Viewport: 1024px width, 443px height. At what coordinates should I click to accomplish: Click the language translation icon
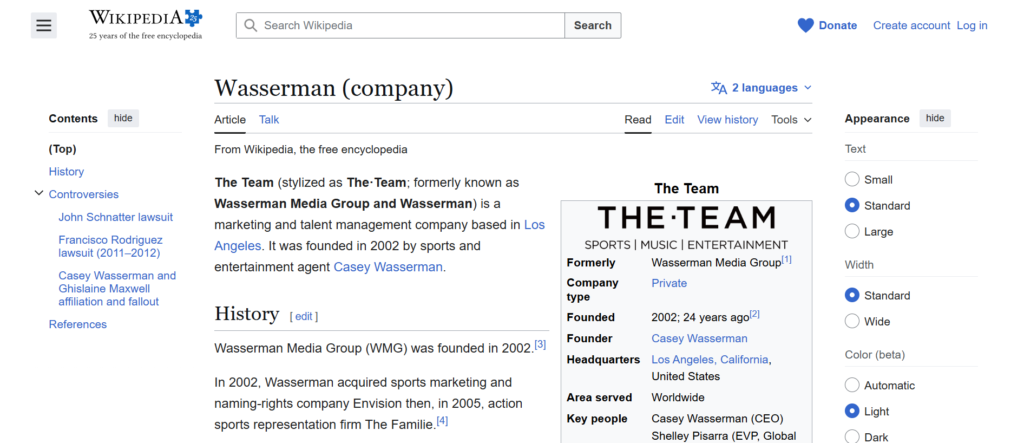pyautogui.click(x=719, y=88)
